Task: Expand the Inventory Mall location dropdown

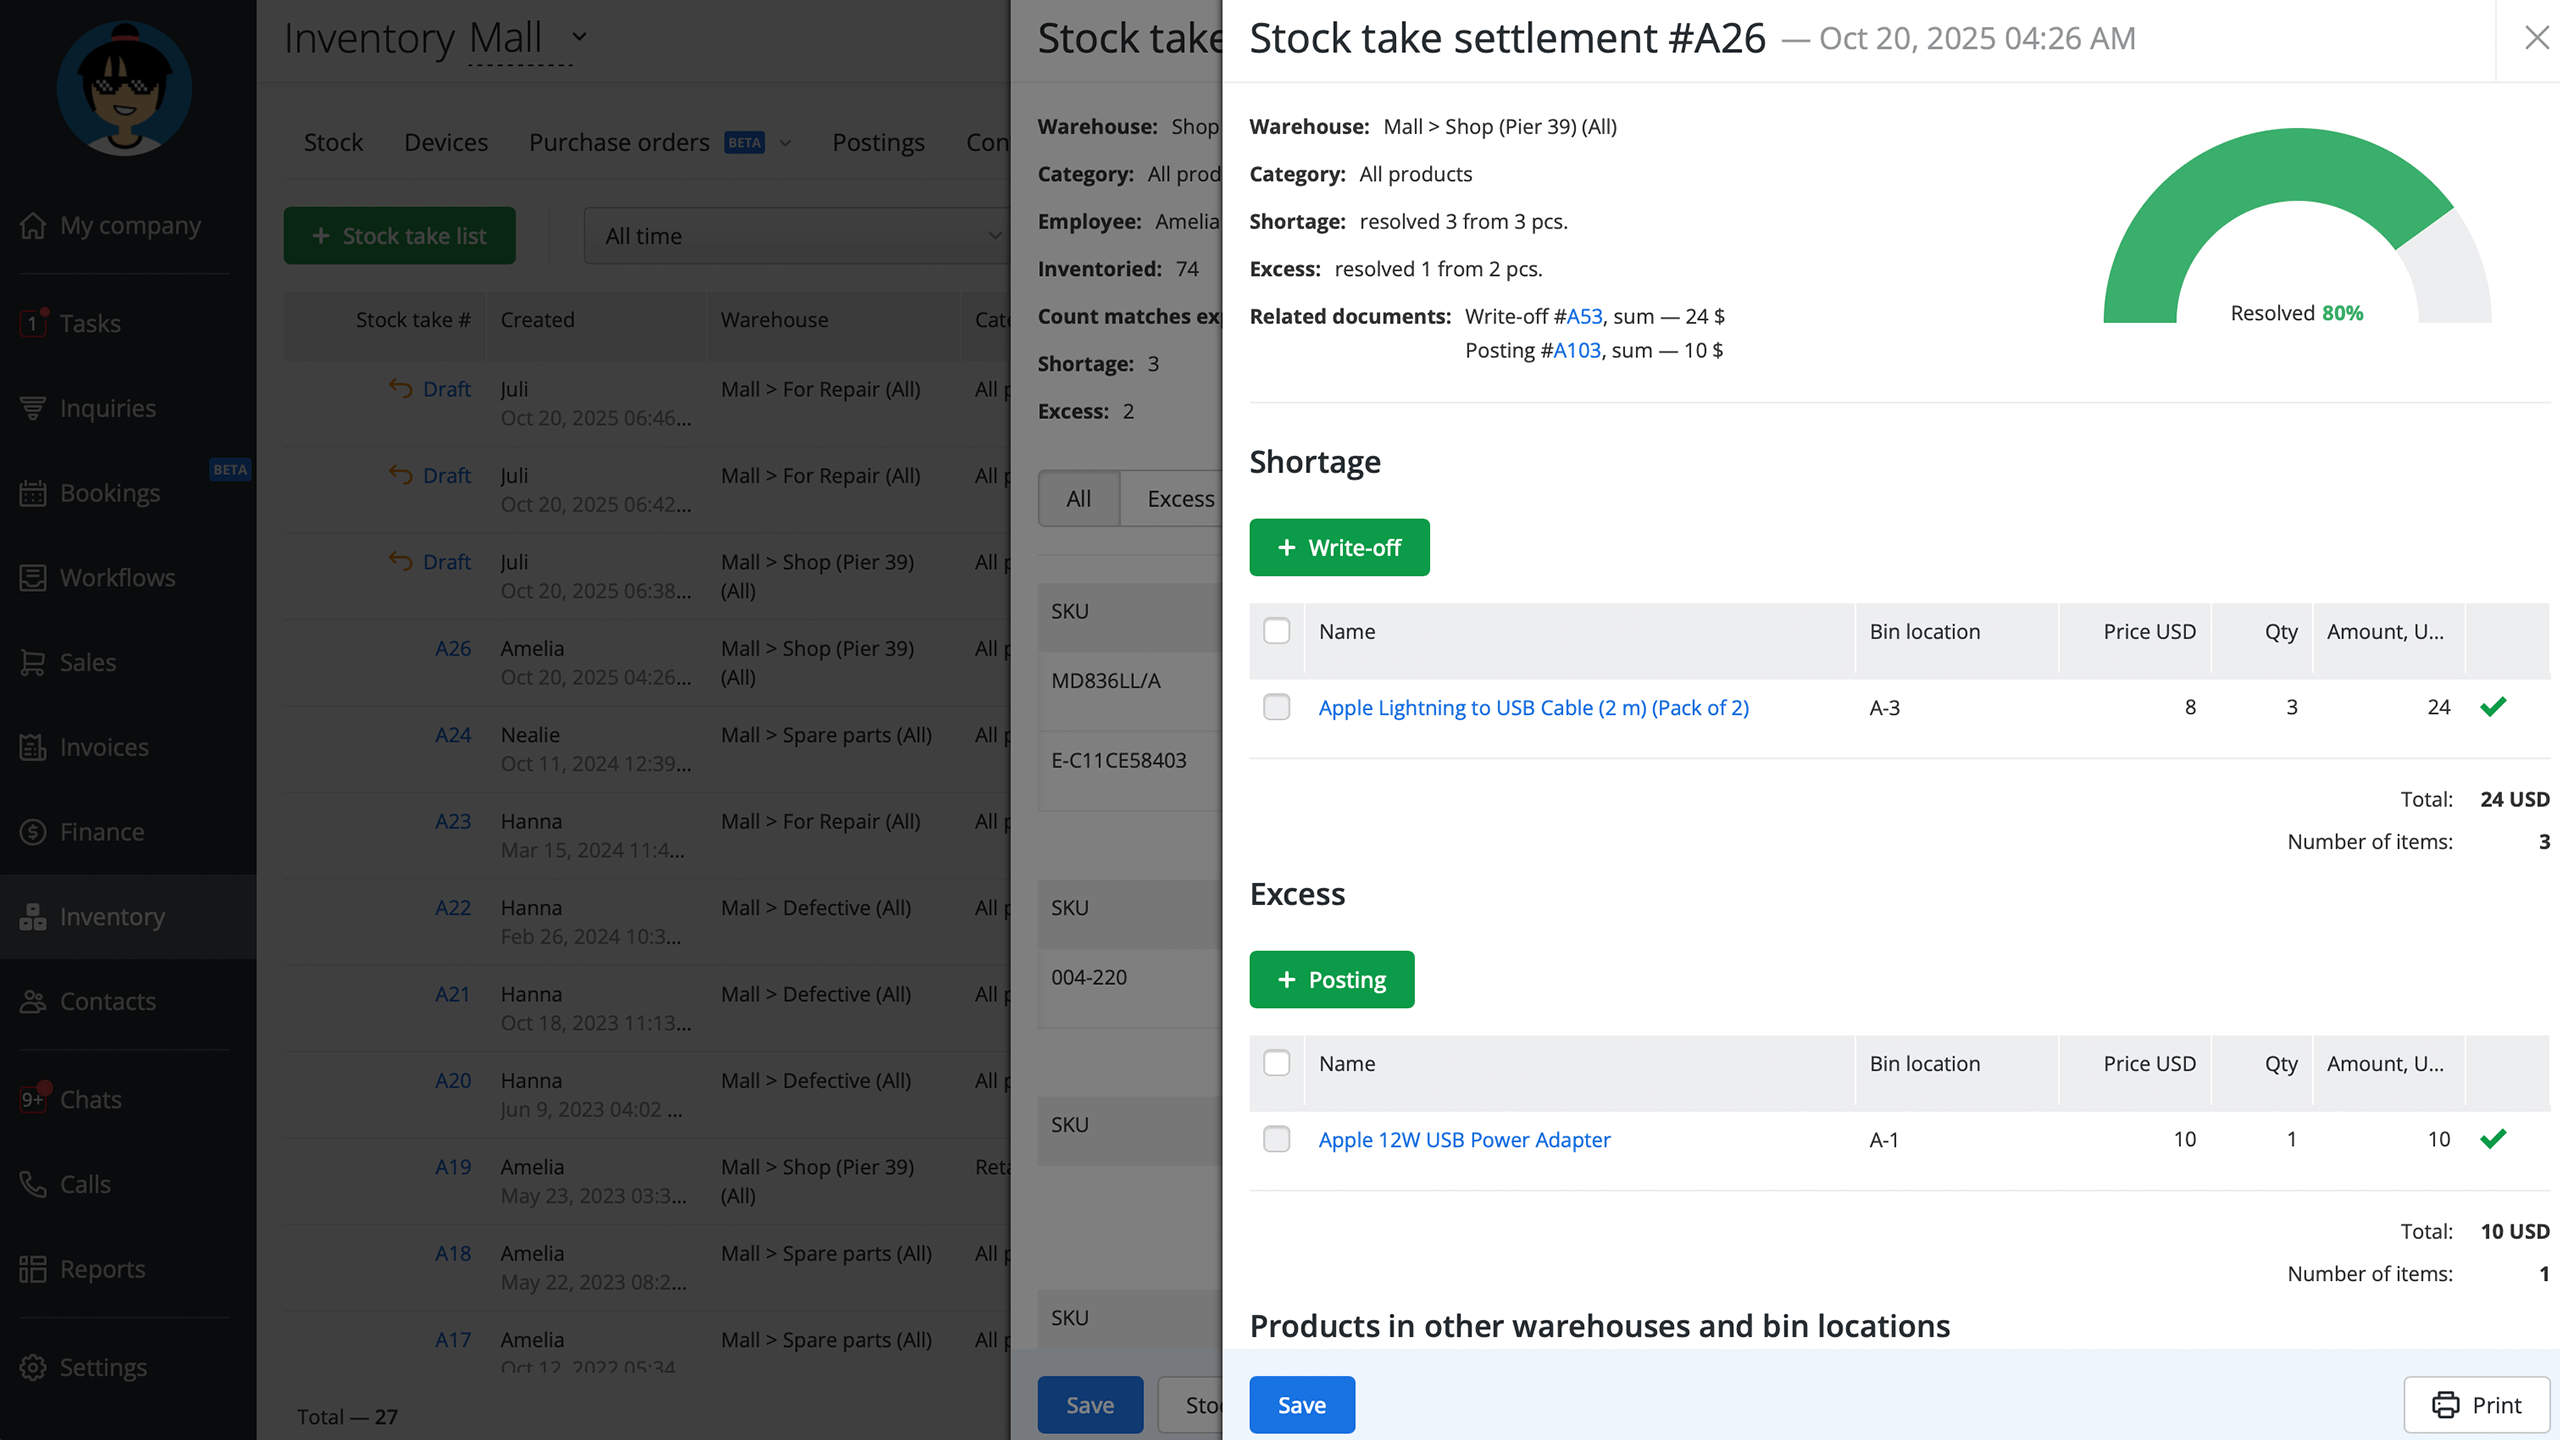Action: [579, 38]
